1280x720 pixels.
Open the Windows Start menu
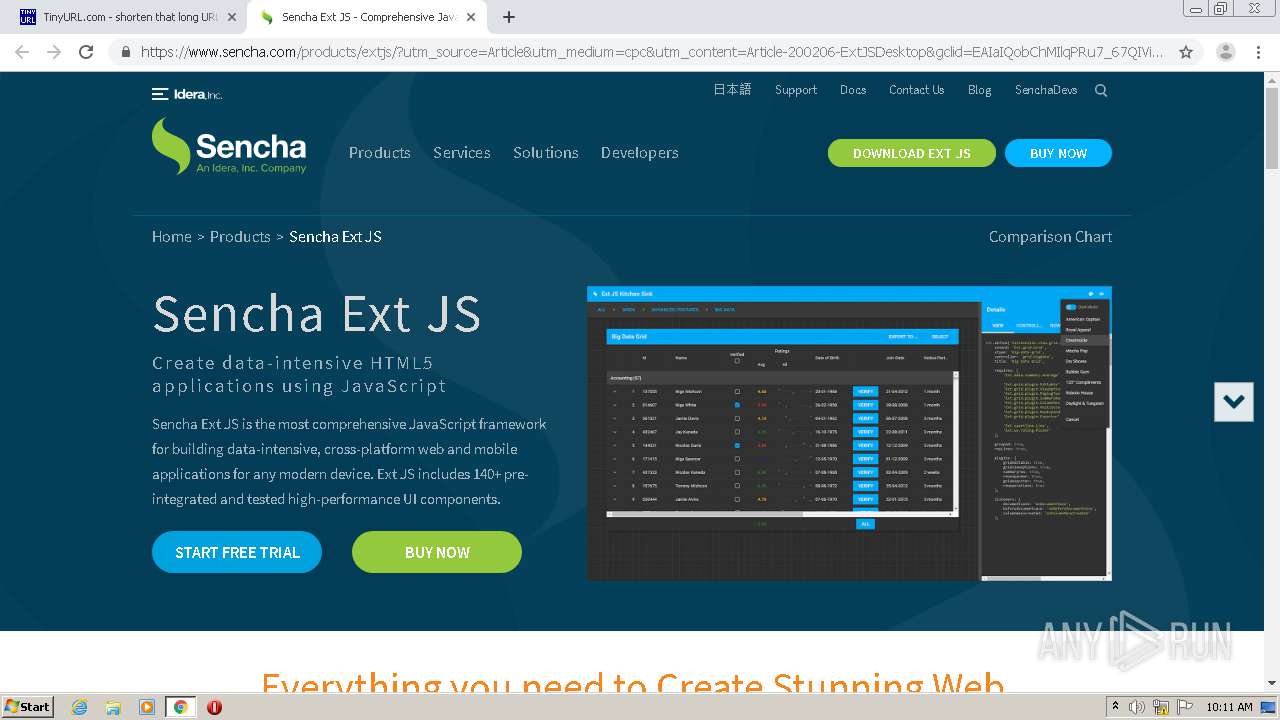28,706
